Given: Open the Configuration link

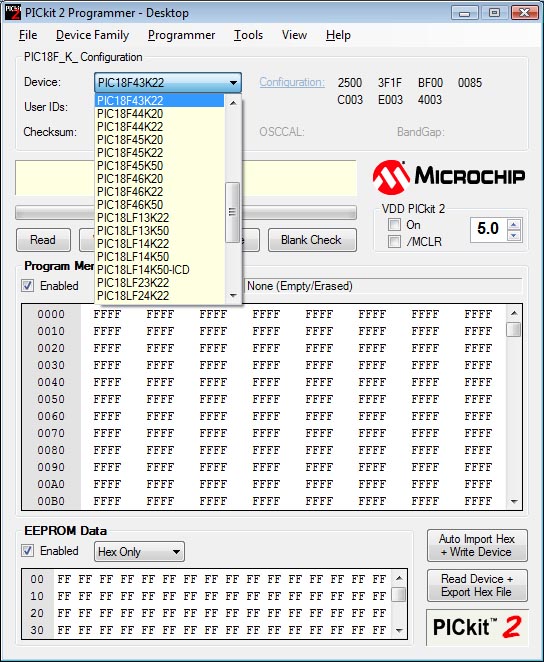Looking at the screenshot, I should click(292, 82).
